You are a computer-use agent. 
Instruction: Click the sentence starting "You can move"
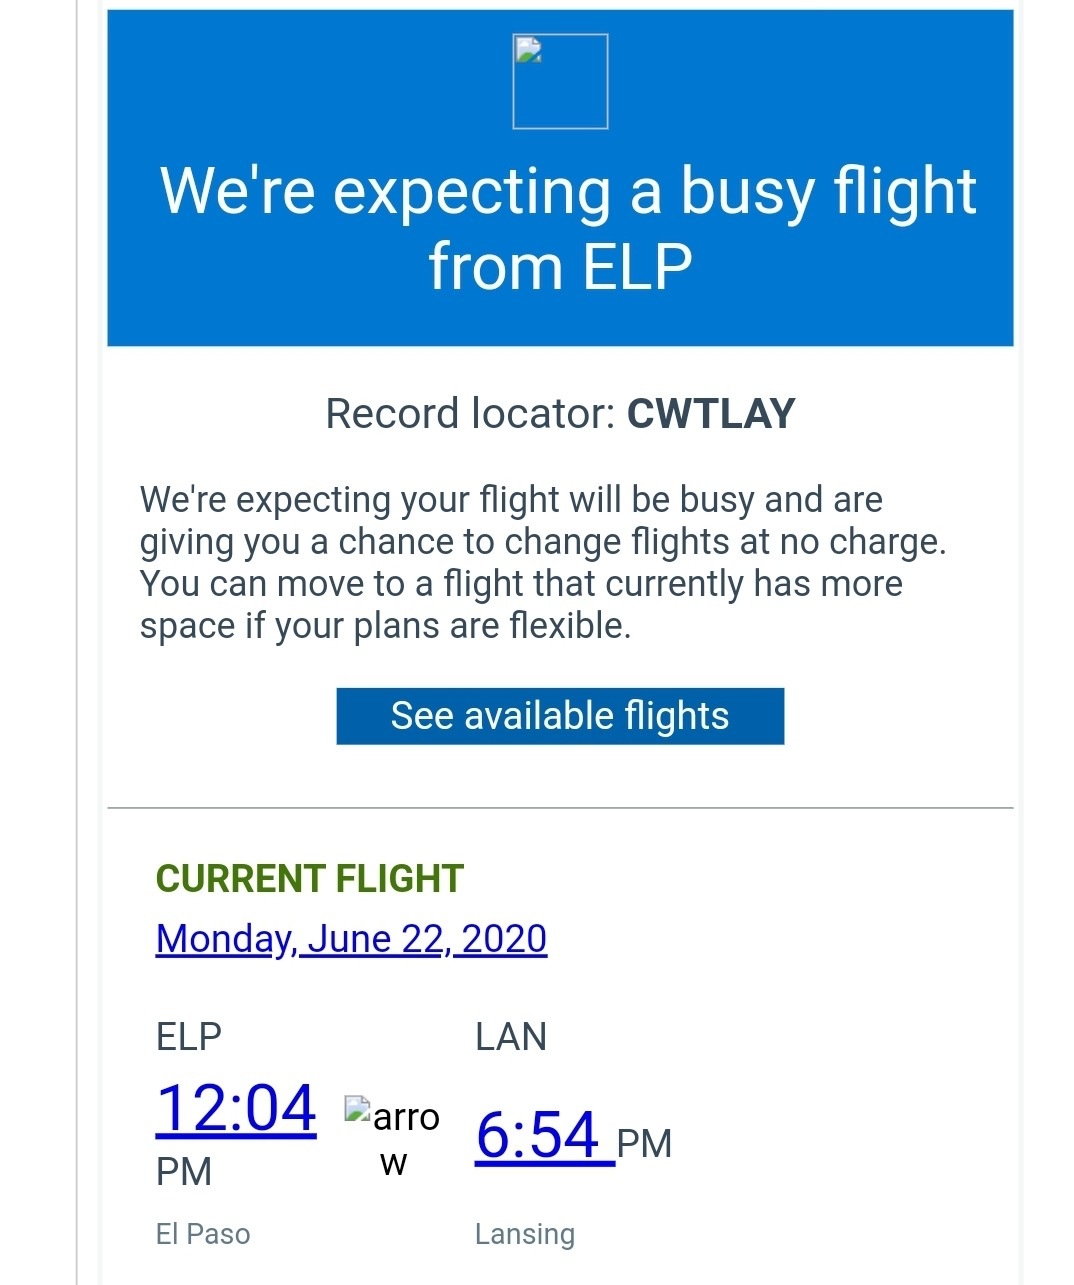520,584
